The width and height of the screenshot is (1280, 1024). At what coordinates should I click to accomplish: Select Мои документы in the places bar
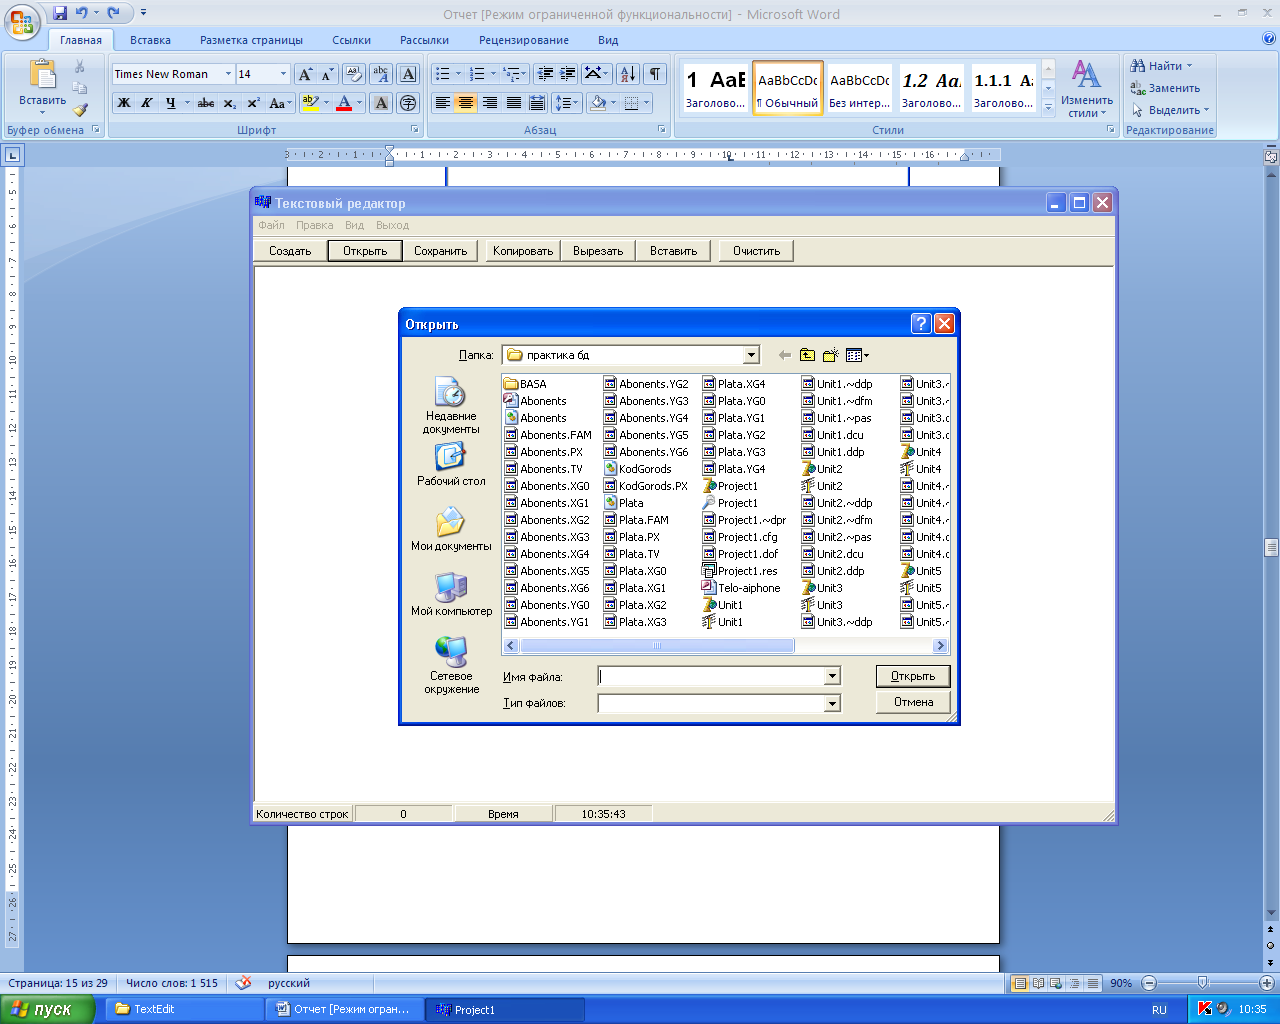pos(451,529)
